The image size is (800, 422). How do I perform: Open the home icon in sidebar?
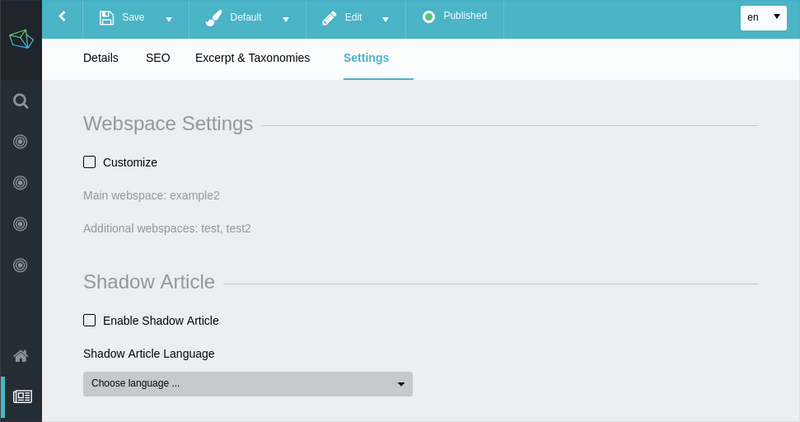pos(20,356)
